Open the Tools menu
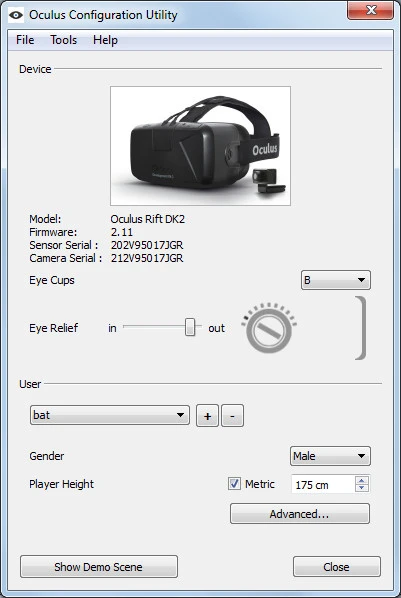The image size is (401, 598). coord(64,40)
